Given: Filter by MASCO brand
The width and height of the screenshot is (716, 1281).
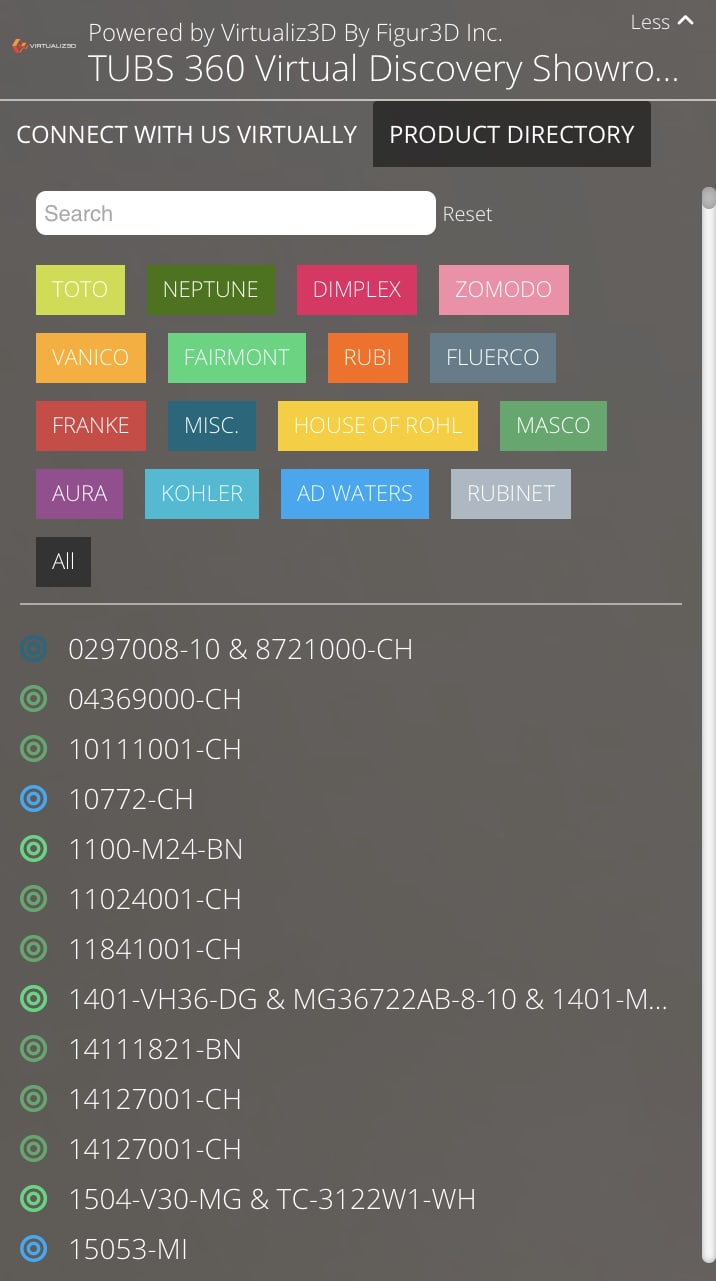Looking at the screenshot, I should tap(553, 426).
